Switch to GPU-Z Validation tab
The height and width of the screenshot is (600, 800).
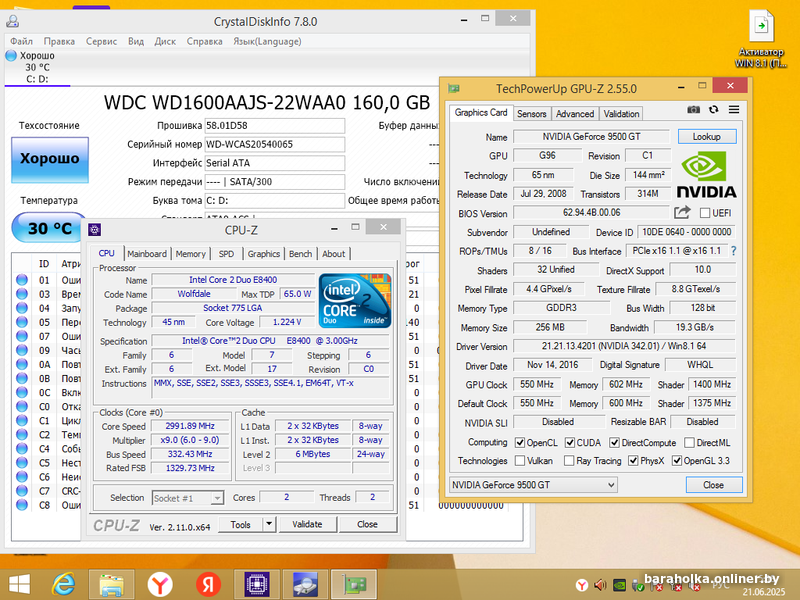[x=621, y=114]
